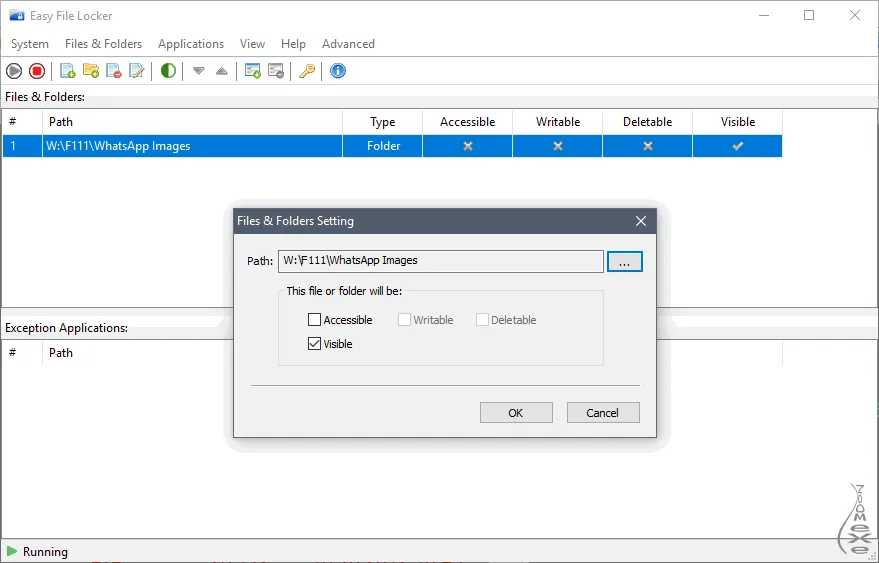Click the green Running status icon
The width and height of the screenshot is (879, 563).
(x=12, y=551)
